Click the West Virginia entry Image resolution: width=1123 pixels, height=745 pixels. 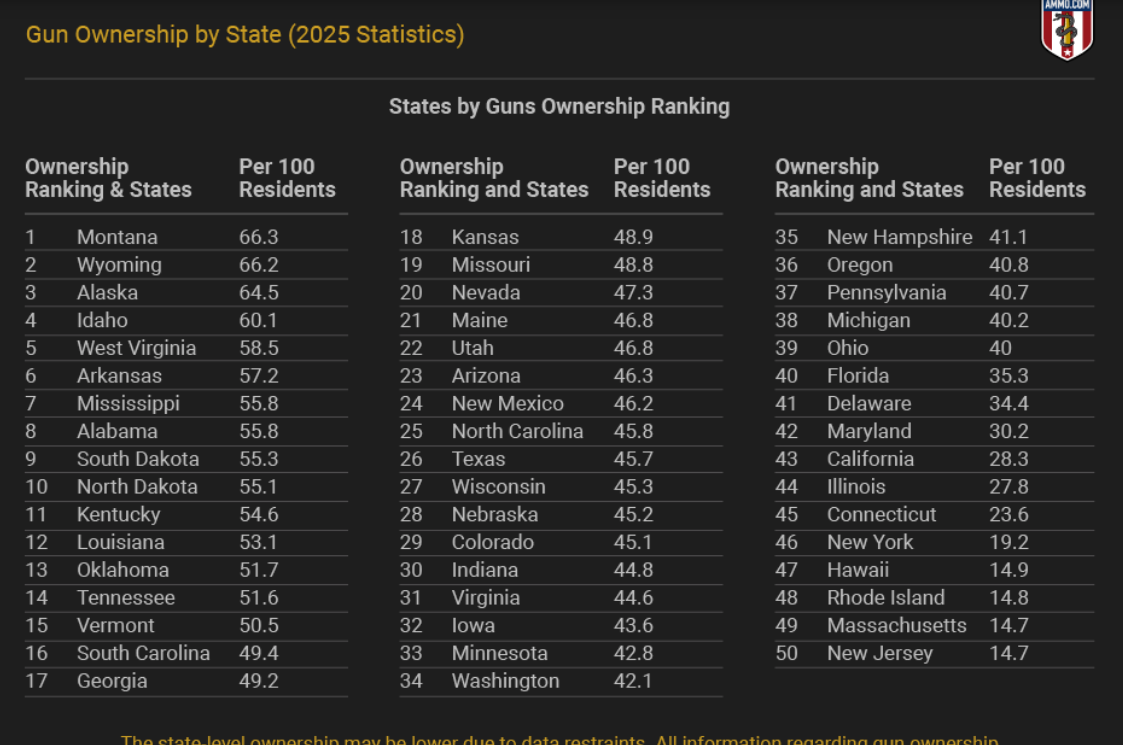(136, 348)
